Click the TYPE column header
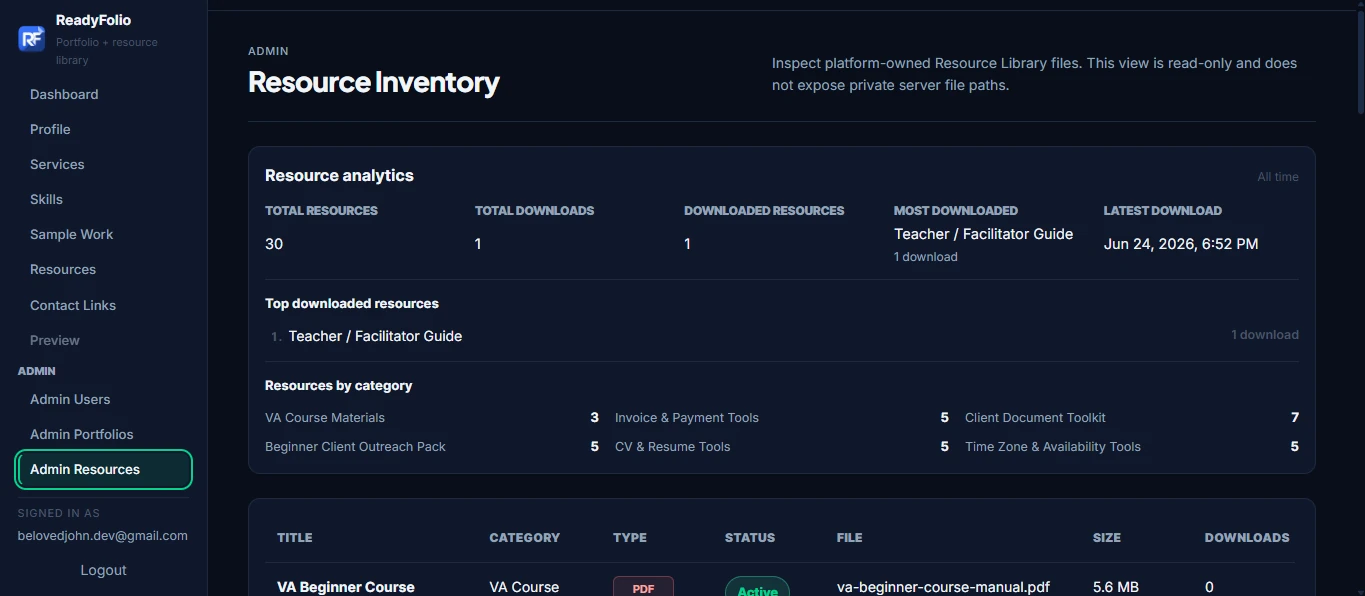The height and width of the screenshot is (596, 1365). click(630, 538)
